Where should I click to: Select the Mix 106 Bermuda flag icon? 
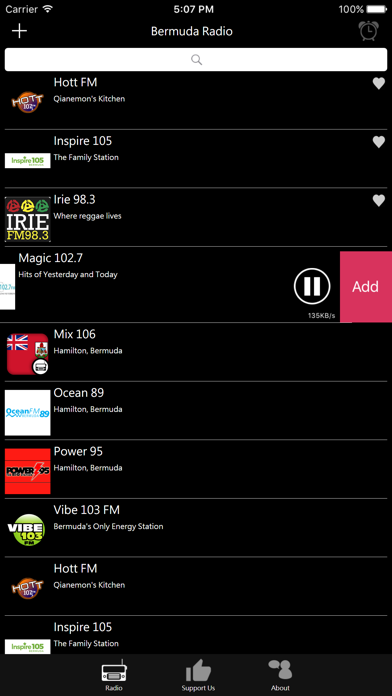(28, 354)
